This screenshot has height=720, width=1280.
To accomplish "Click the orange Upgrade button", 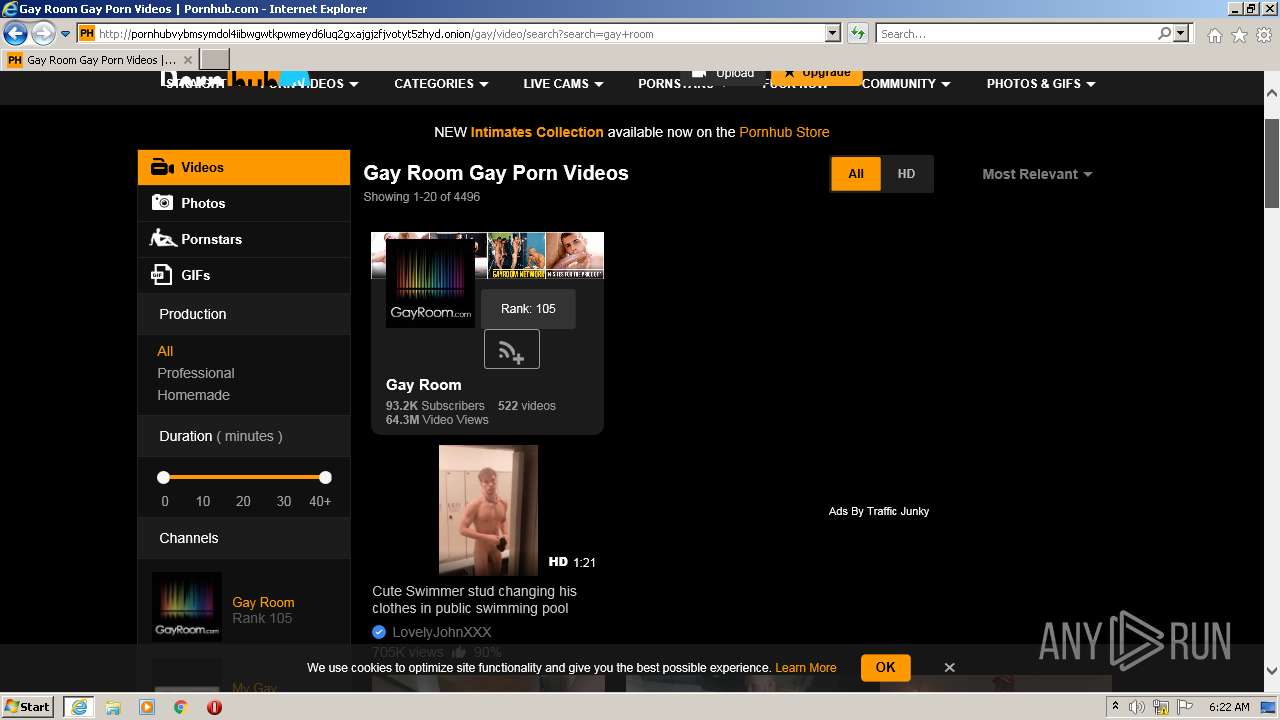I will (816, 74).
